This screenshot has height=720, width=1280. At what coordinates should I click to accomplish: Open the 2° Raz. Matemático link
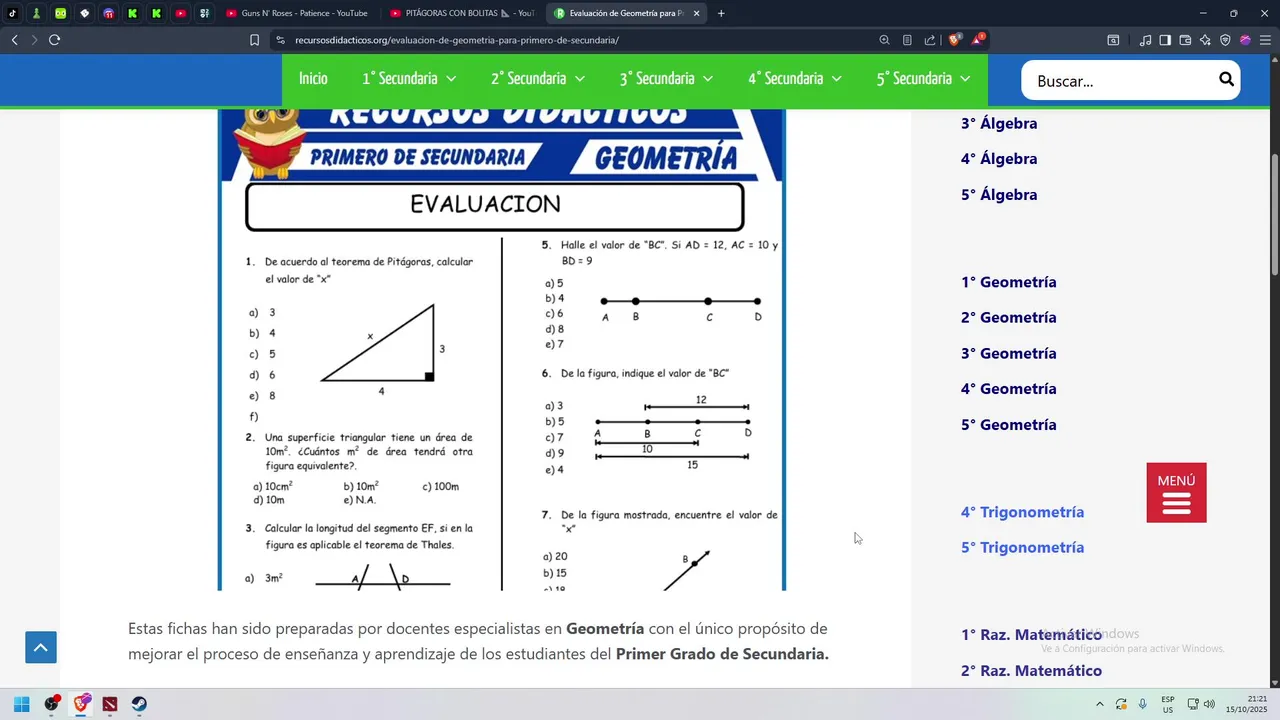[1031, 671]
